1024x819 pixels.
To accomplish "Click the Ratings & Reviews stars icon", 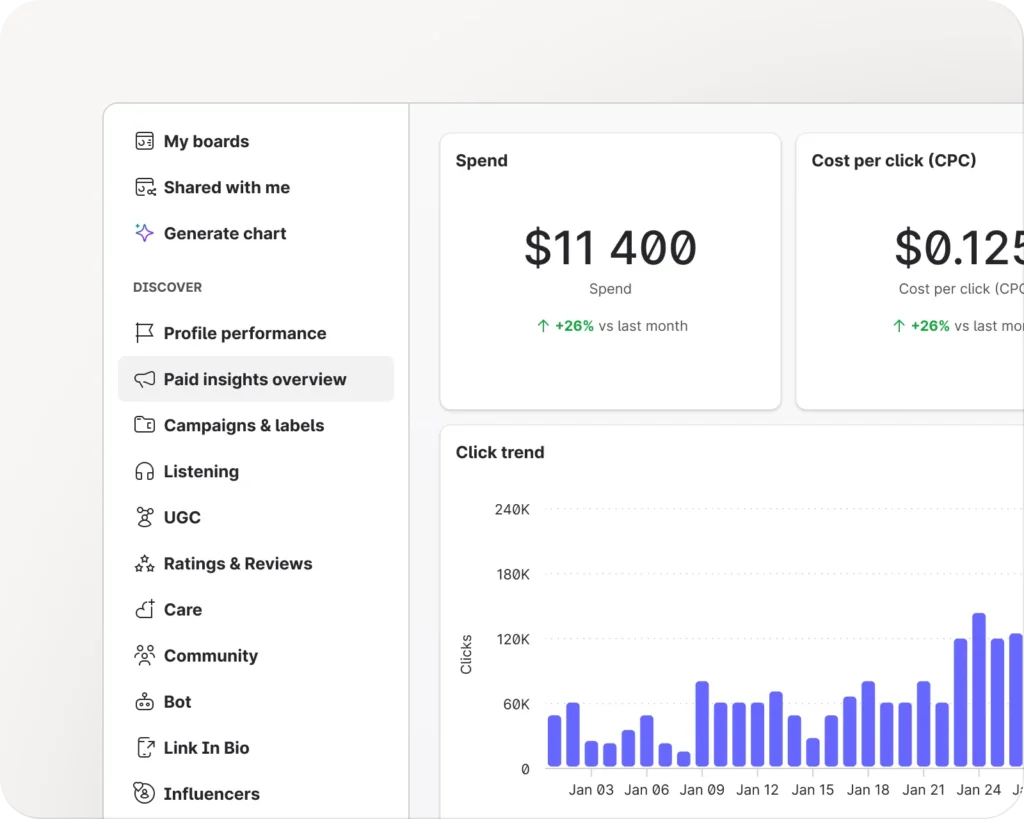I will pyautogui.click(x=144, y=564).
